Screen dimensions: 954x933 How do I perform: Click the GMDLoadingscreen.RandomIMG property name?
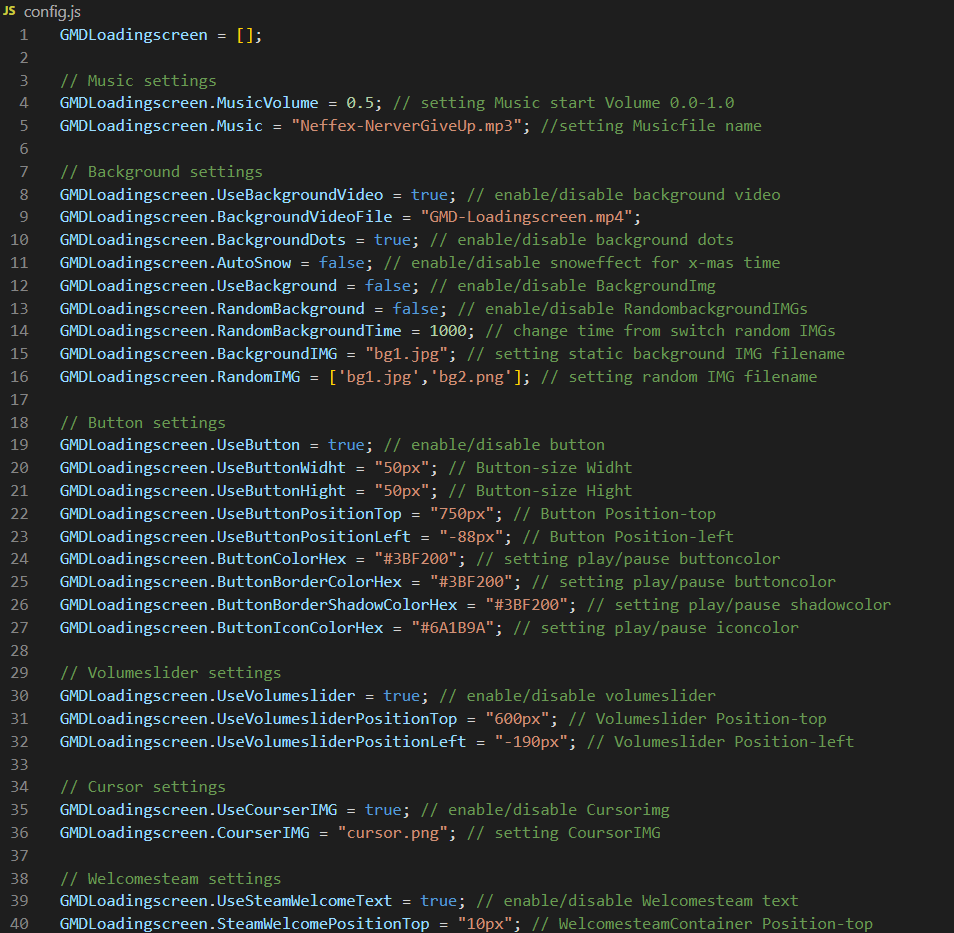click(179, 377)
